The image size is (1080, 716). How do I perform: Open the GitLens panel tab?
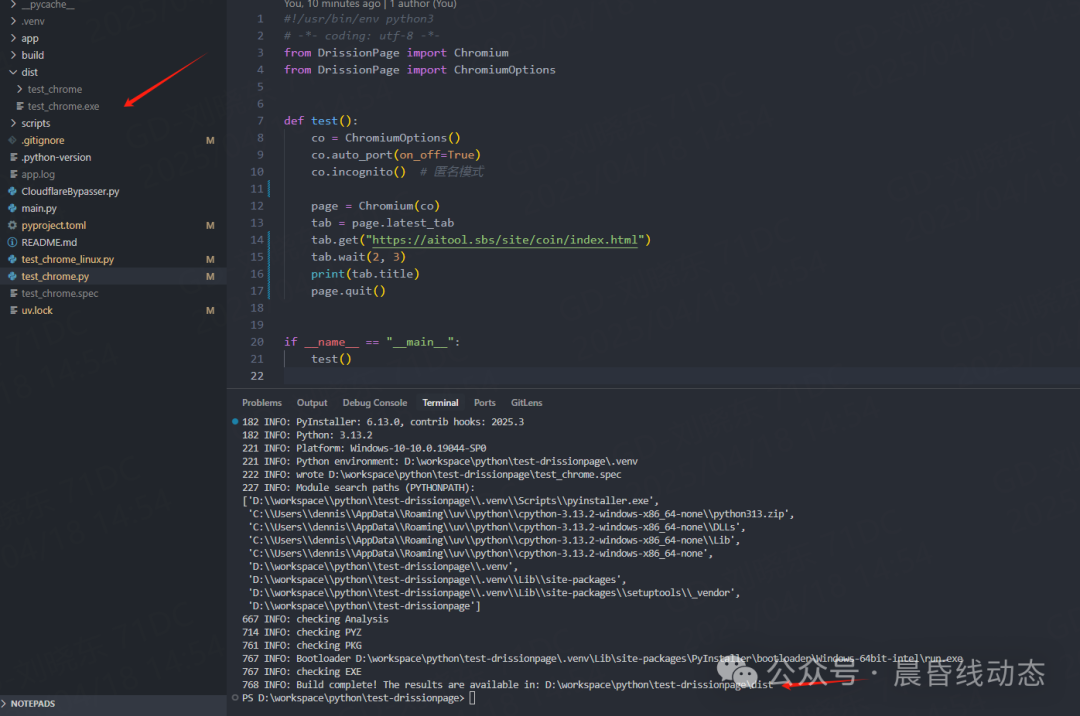pos(526,403)
